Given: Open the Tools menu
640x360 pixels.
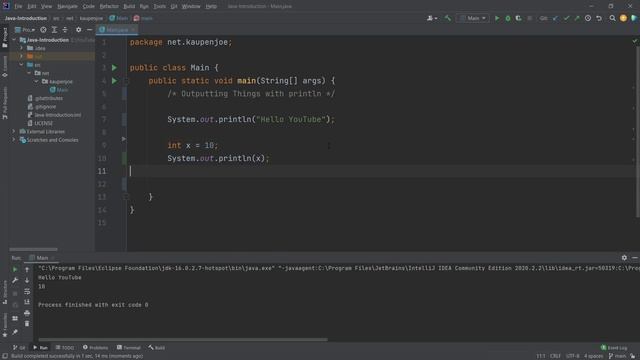Looking at the screenshot, I should coord(160,7).
